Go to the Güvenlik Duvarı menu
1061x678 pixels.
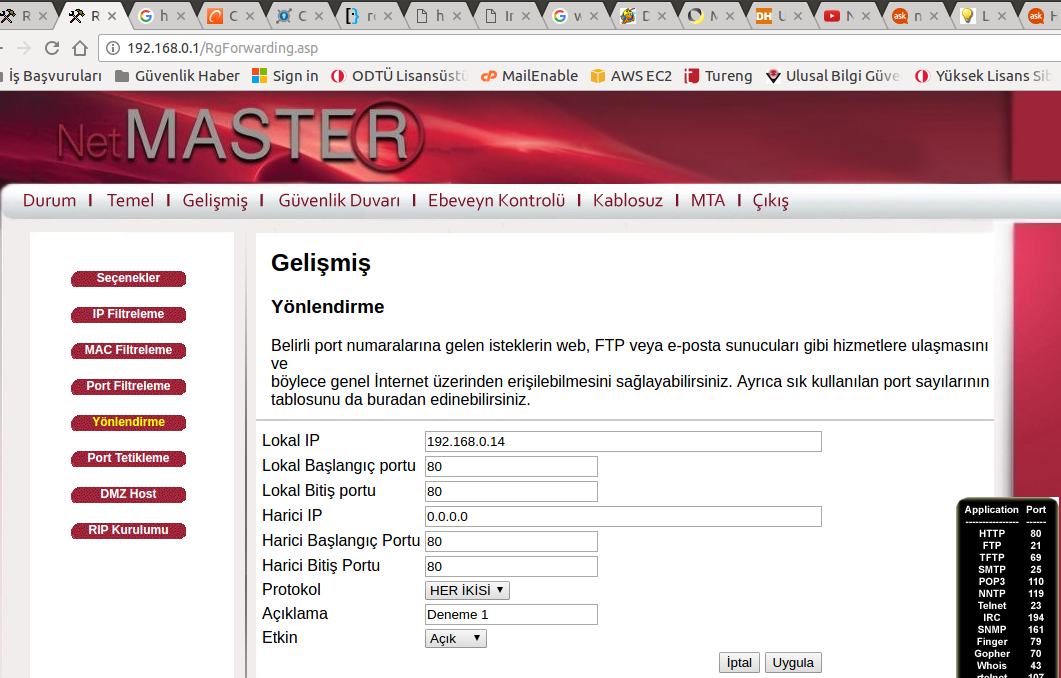pos(339,200)
